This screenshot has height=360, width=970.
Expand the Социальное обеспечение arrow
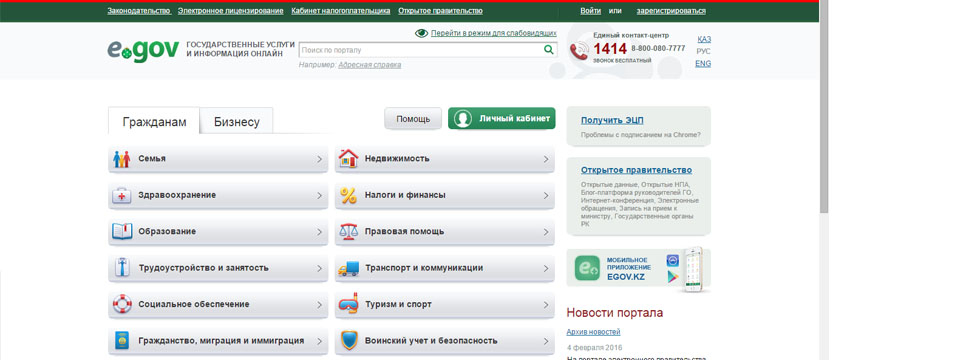point(319,305)
